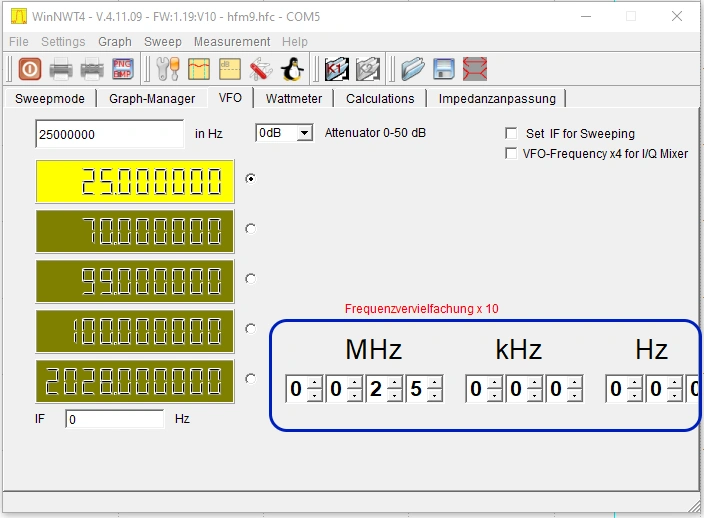Switch to the Graph-Manager tab
705x519 pixels.
(x=152, y=98)
